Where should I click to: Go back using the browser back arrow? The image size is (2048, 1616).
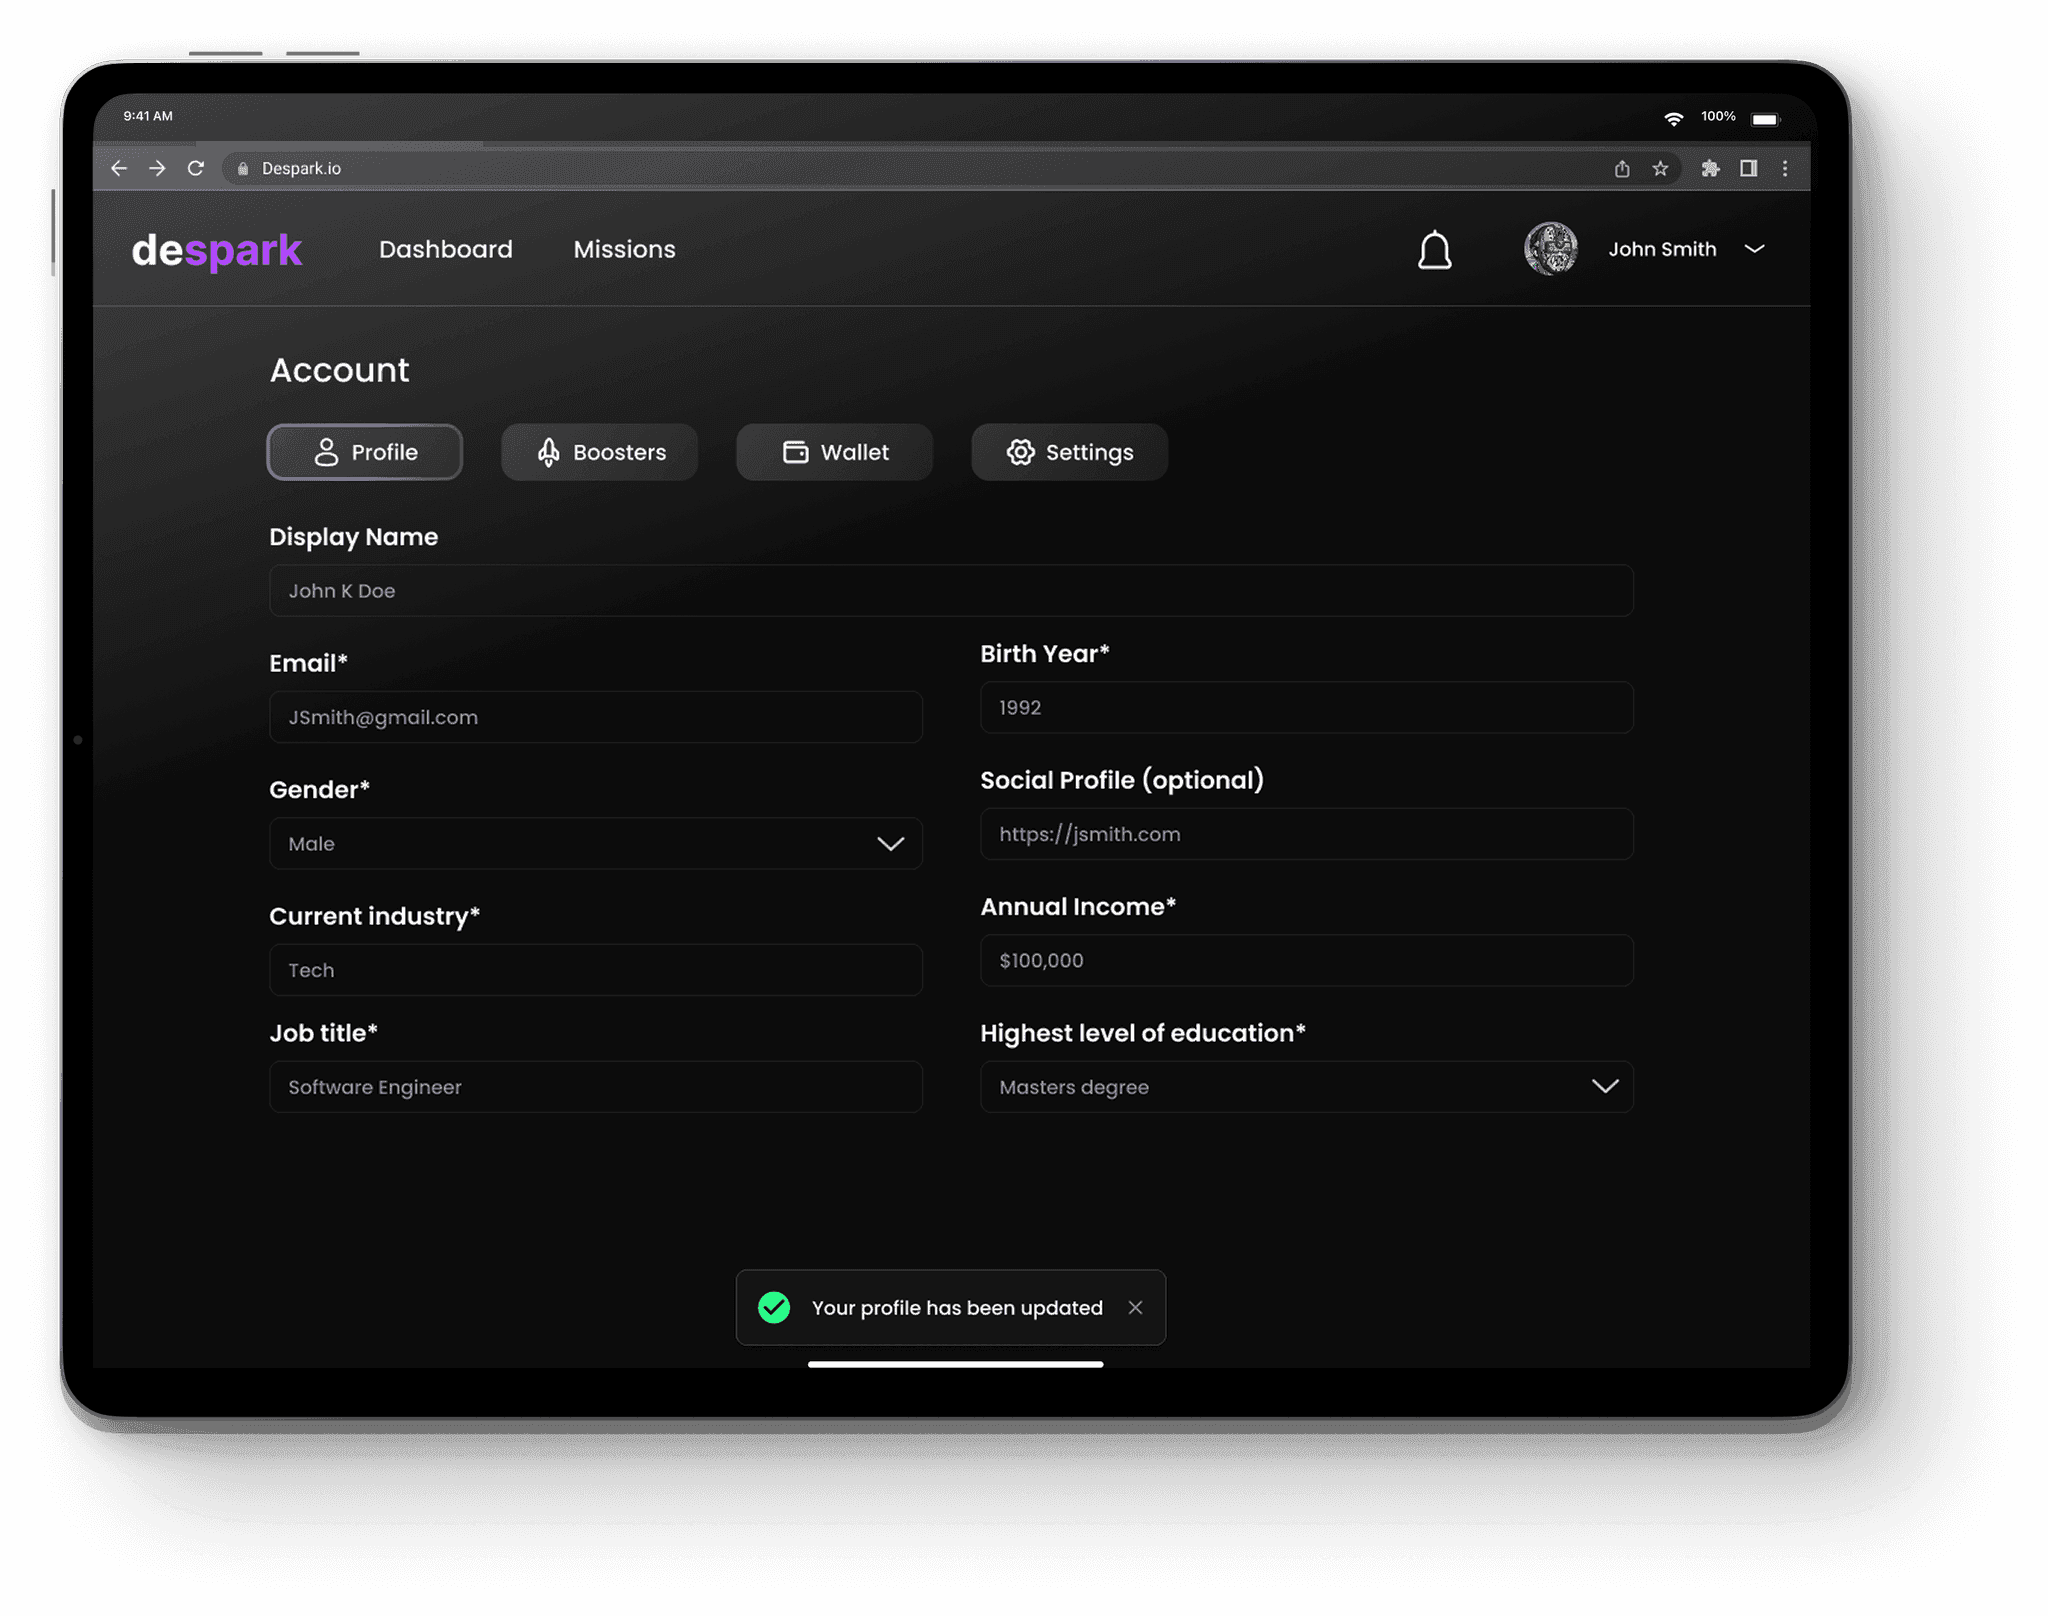pyautogui.click(x=119, y=168)
